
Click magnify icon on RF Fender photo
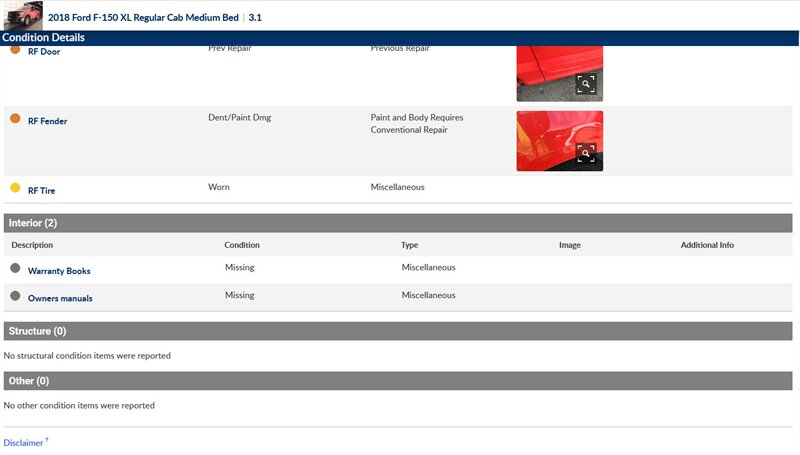pos(586,154)
